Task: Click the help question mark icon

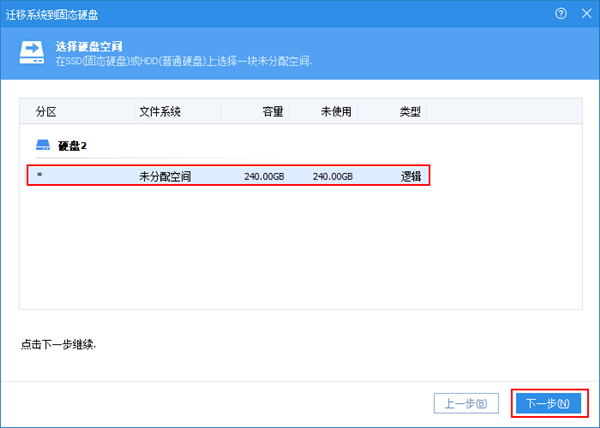Action: [x=559, y=13]
